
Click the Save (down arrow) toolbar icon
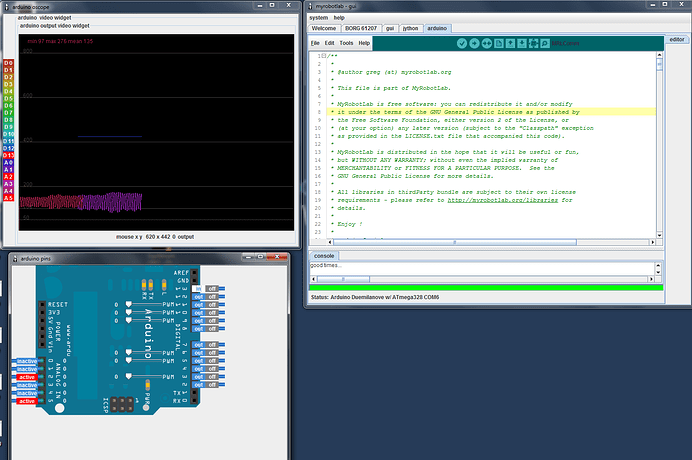click(x=522, y=43)
